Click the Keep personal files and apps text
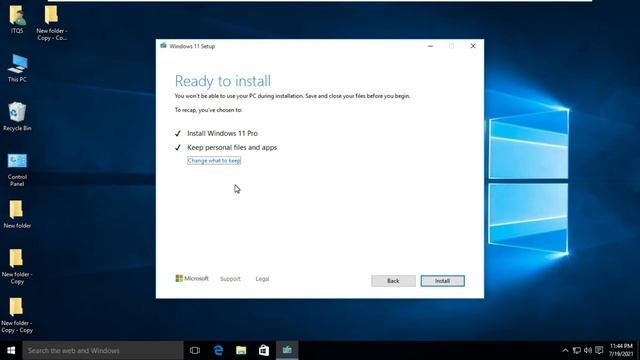Screen dimensions: 640x360 232,147
